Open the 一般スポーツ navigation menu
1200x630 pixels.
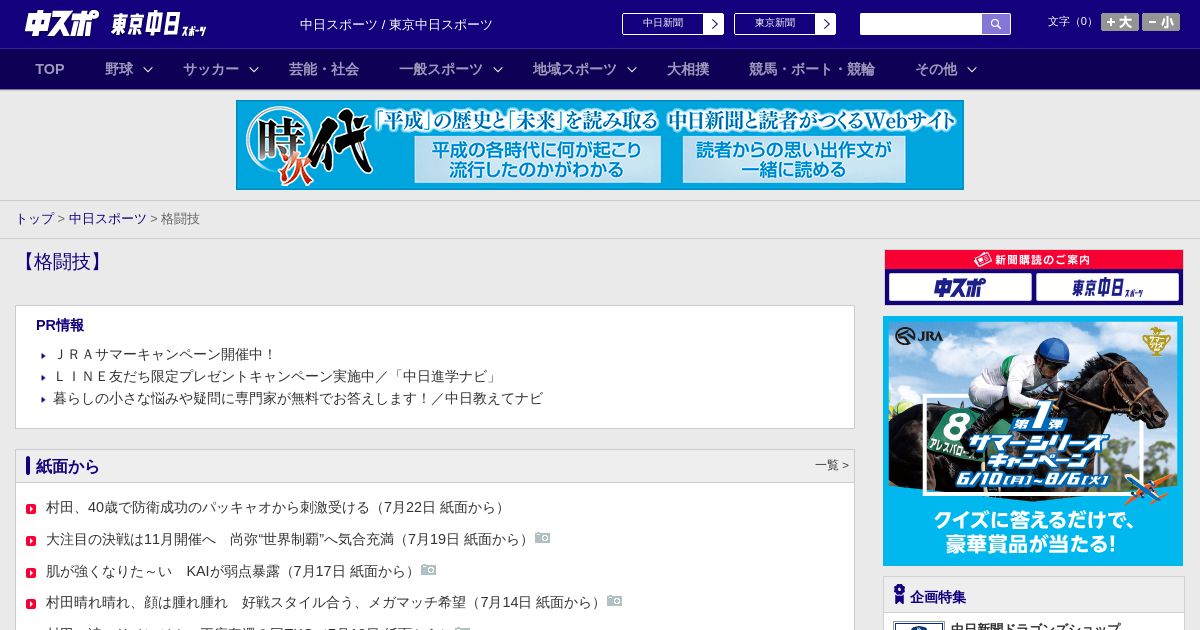click(x=441, y=69)
